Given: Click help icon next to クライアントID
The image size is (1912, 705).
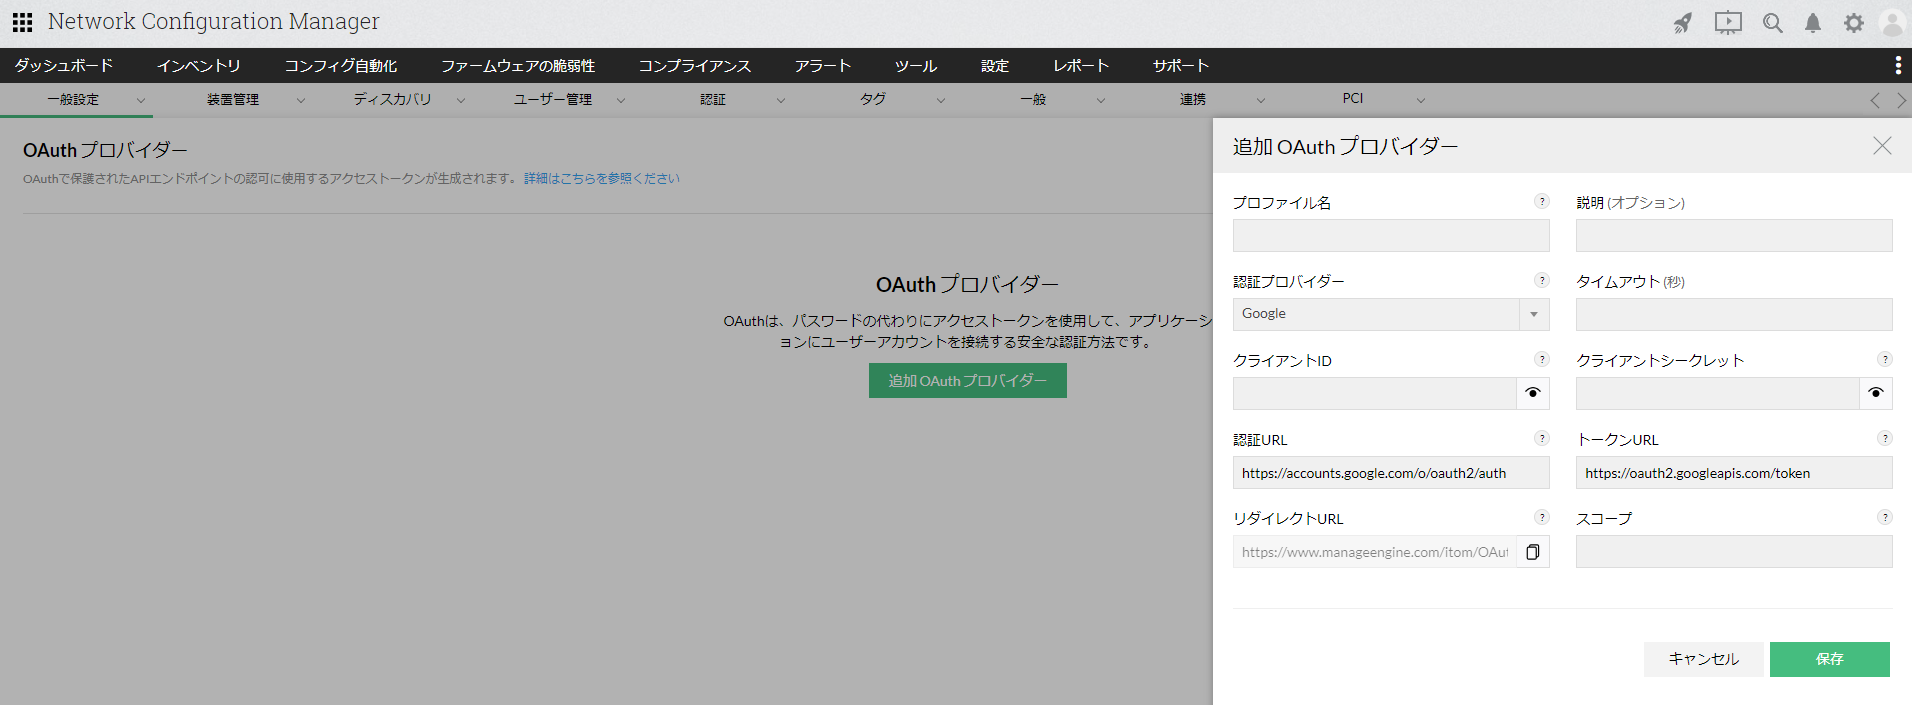Looking at the screenshot, I should [1542, 359].
